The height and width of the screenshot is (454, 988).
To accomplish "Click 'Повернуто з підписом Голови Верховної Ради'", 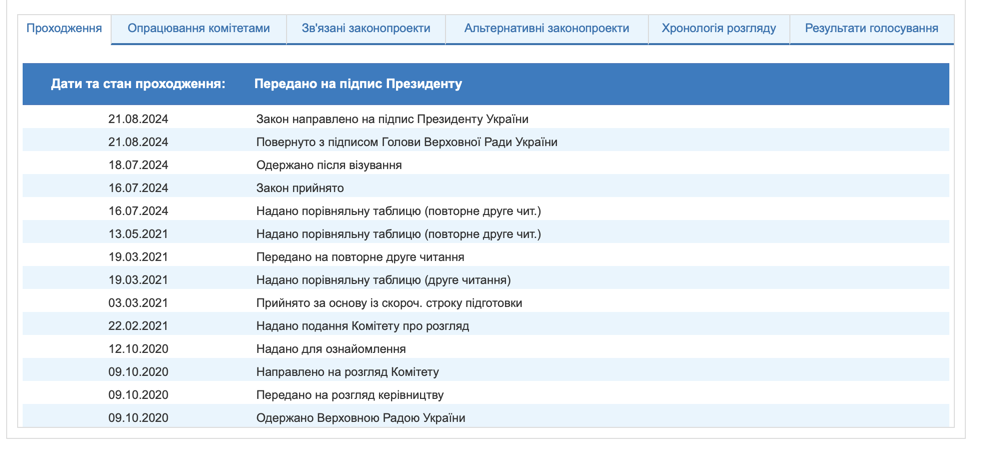I will pos(406,142).
